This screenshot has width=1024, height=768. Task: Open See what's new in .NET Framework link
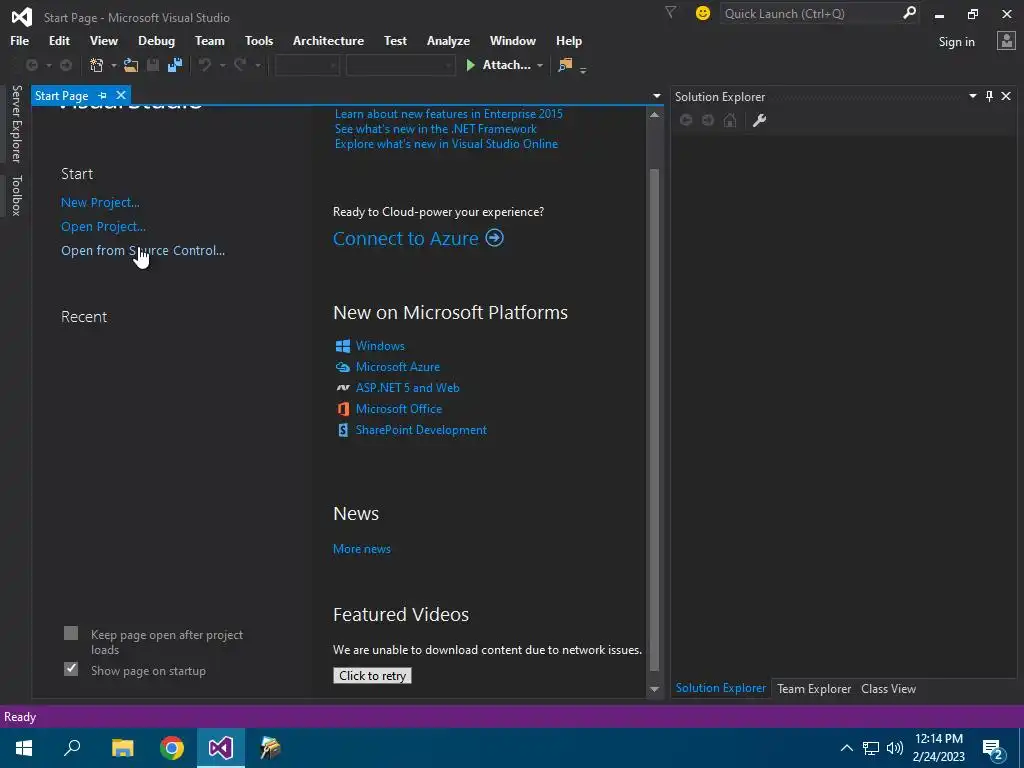(436, 129)
